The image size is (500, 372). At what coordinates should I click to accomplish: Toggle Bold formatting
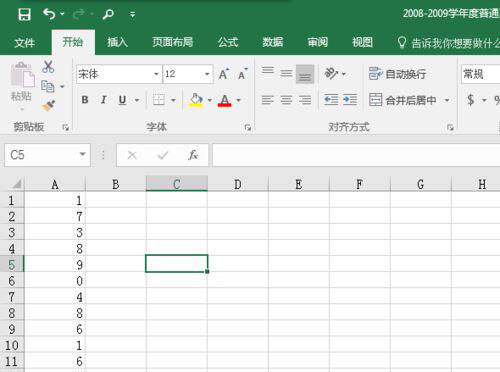point(85,100)
